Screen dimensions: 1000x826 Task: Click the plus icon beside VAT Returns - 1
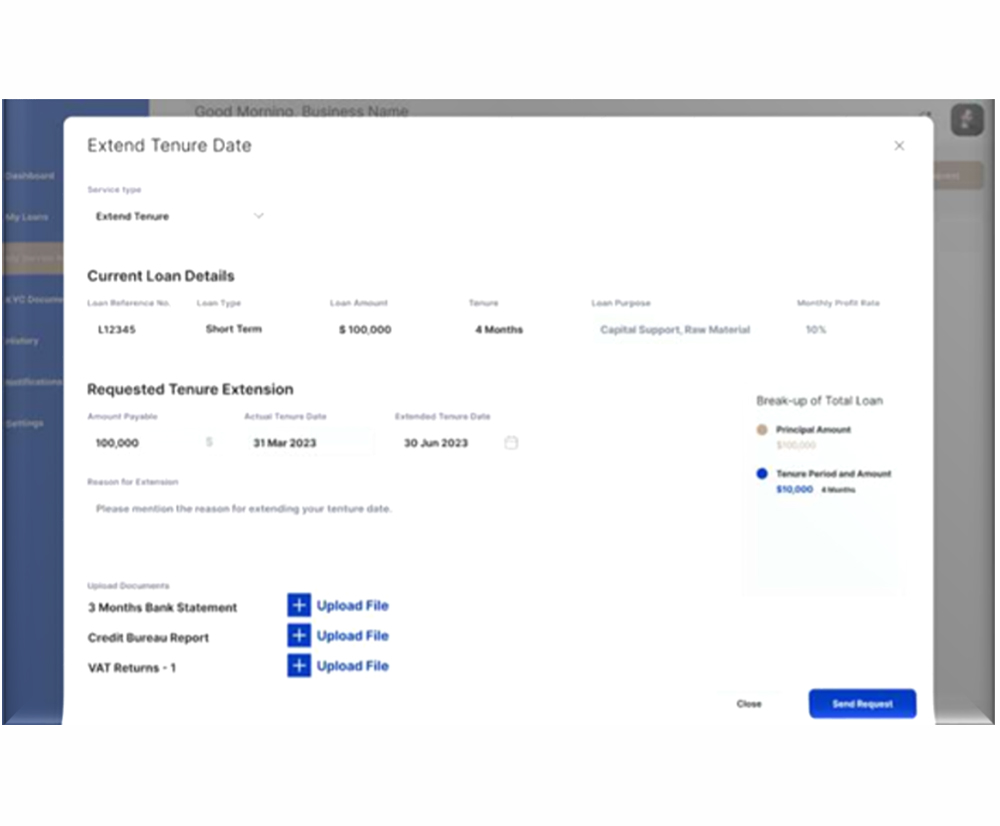pos(299,666)
